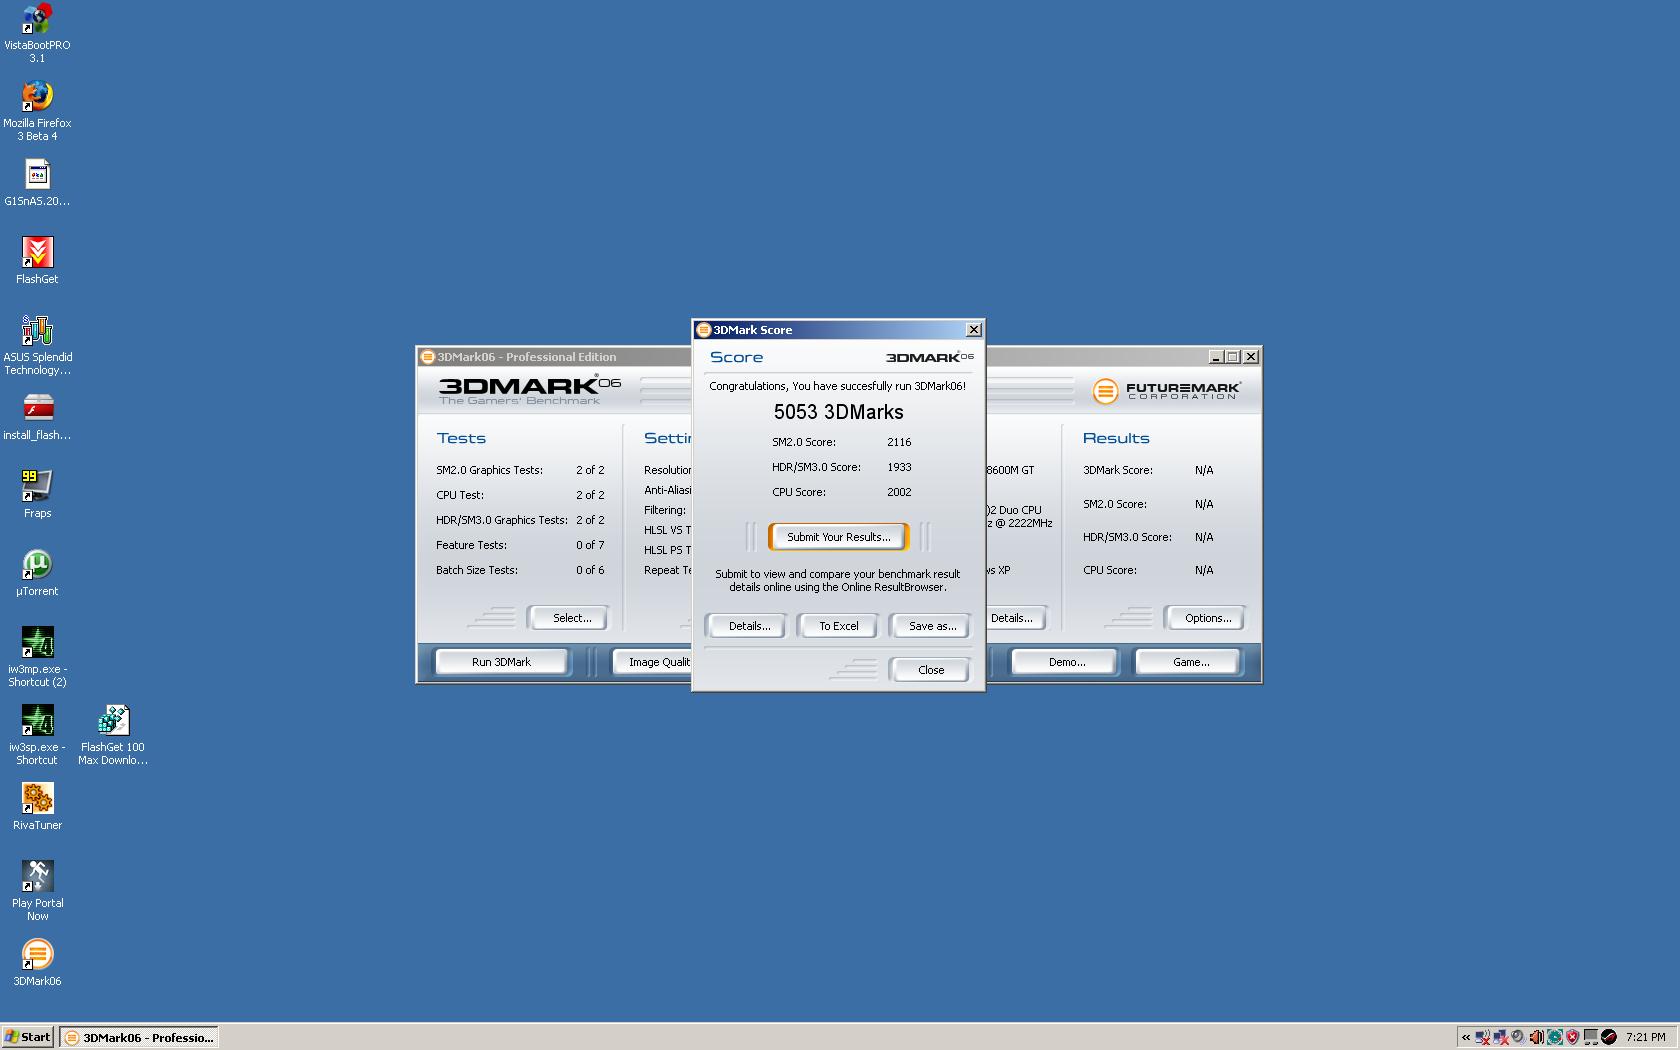
Task: Open Details in the 3DMark Score dialog
Action: click(749, 626)
